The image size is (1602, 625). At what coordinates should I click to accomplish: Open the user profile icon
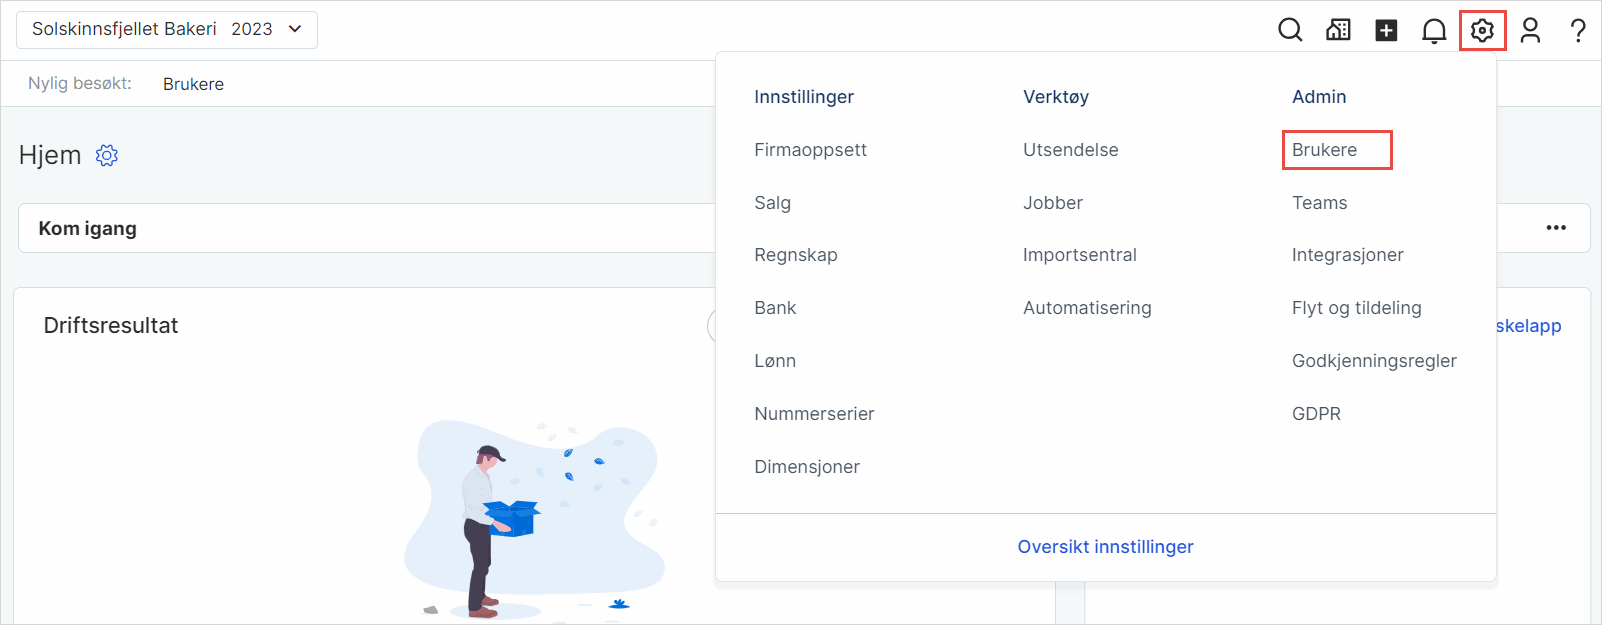[1530, 31]
